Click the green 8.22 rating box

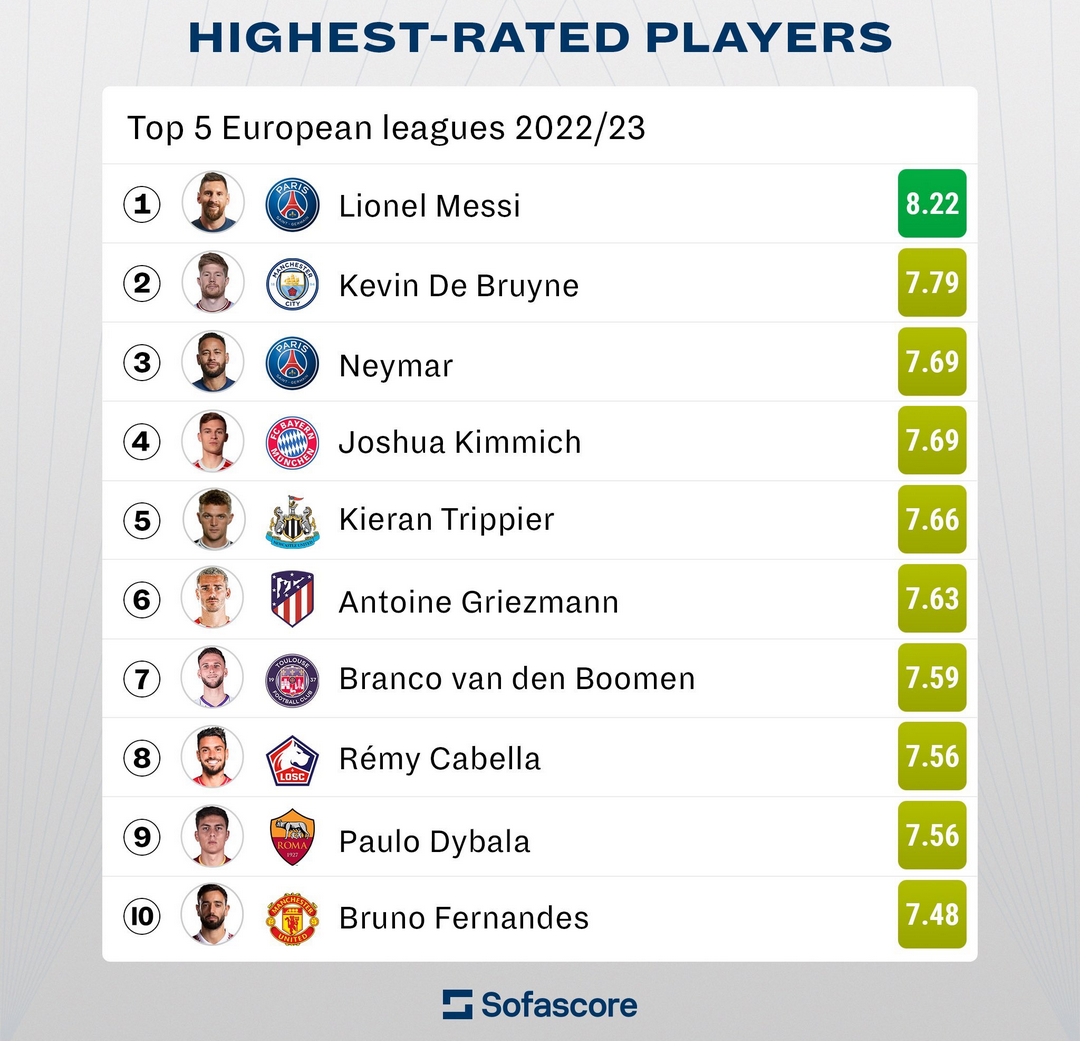pos(932,203)
